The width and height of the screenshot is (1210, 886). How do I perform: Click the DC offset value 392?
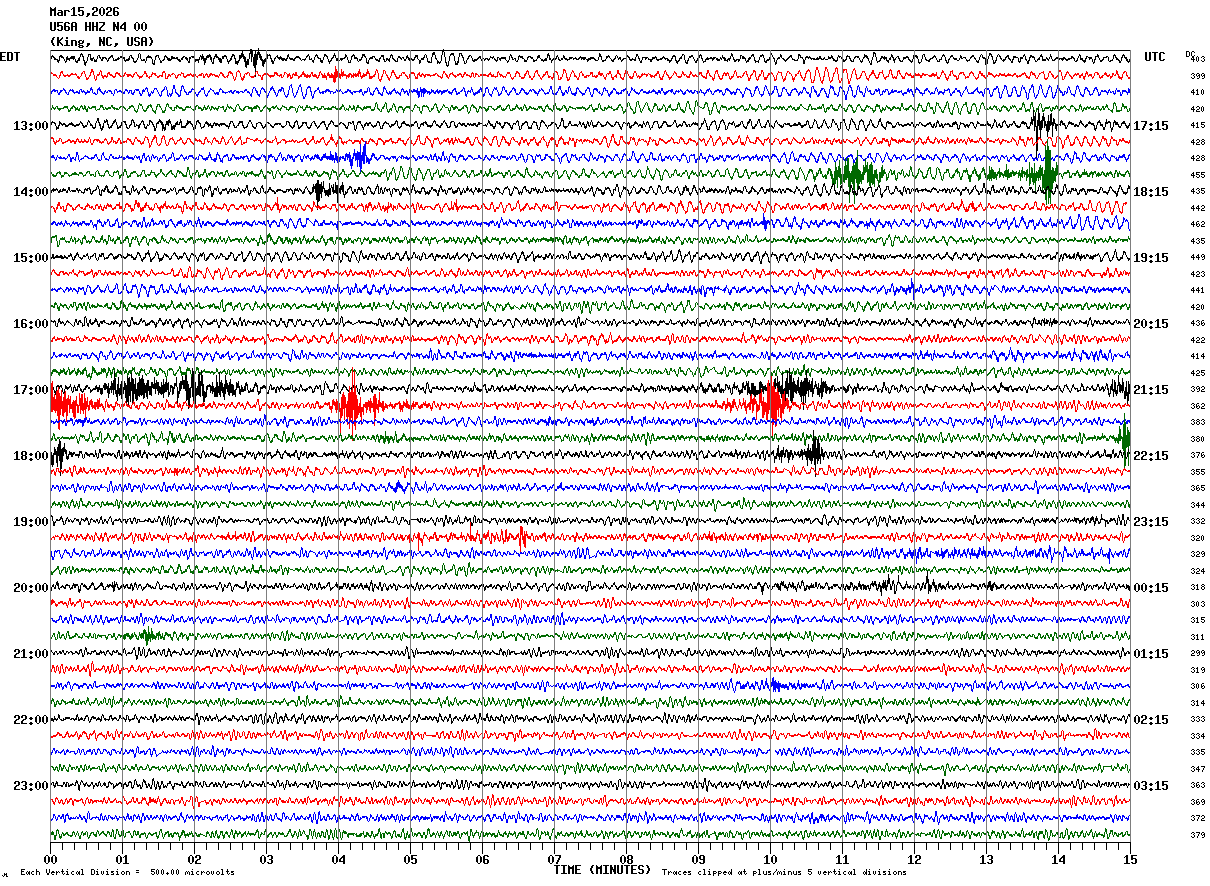(x=1197, y=390)
